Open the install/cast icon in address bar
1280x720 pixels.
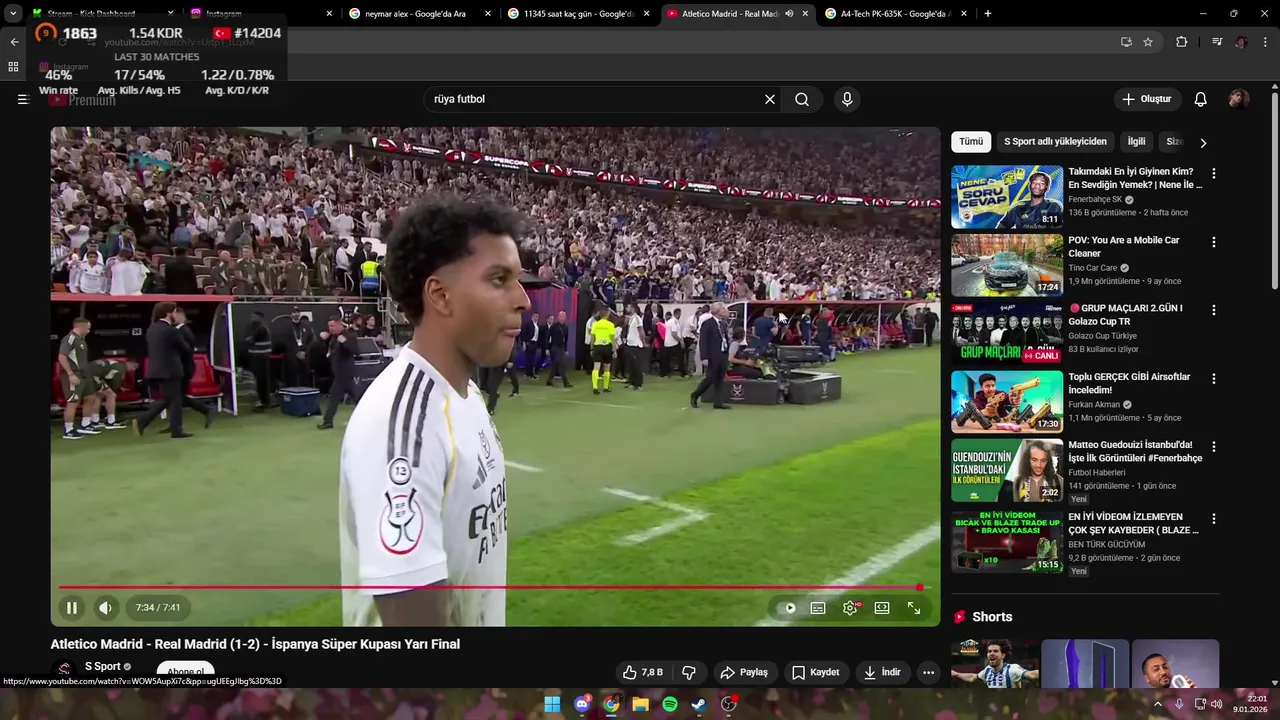1126,42
